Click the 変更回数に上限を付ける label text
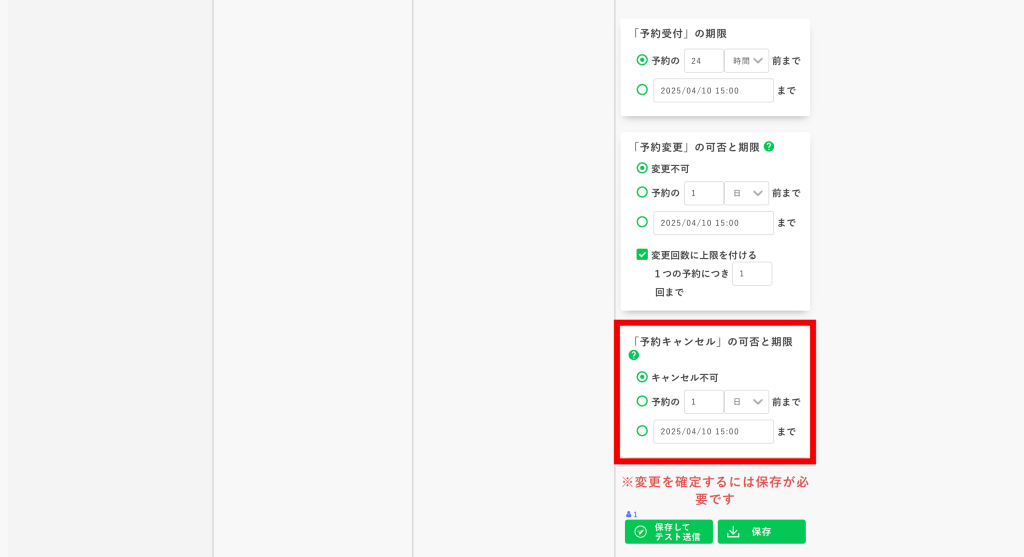 point(703,255)
